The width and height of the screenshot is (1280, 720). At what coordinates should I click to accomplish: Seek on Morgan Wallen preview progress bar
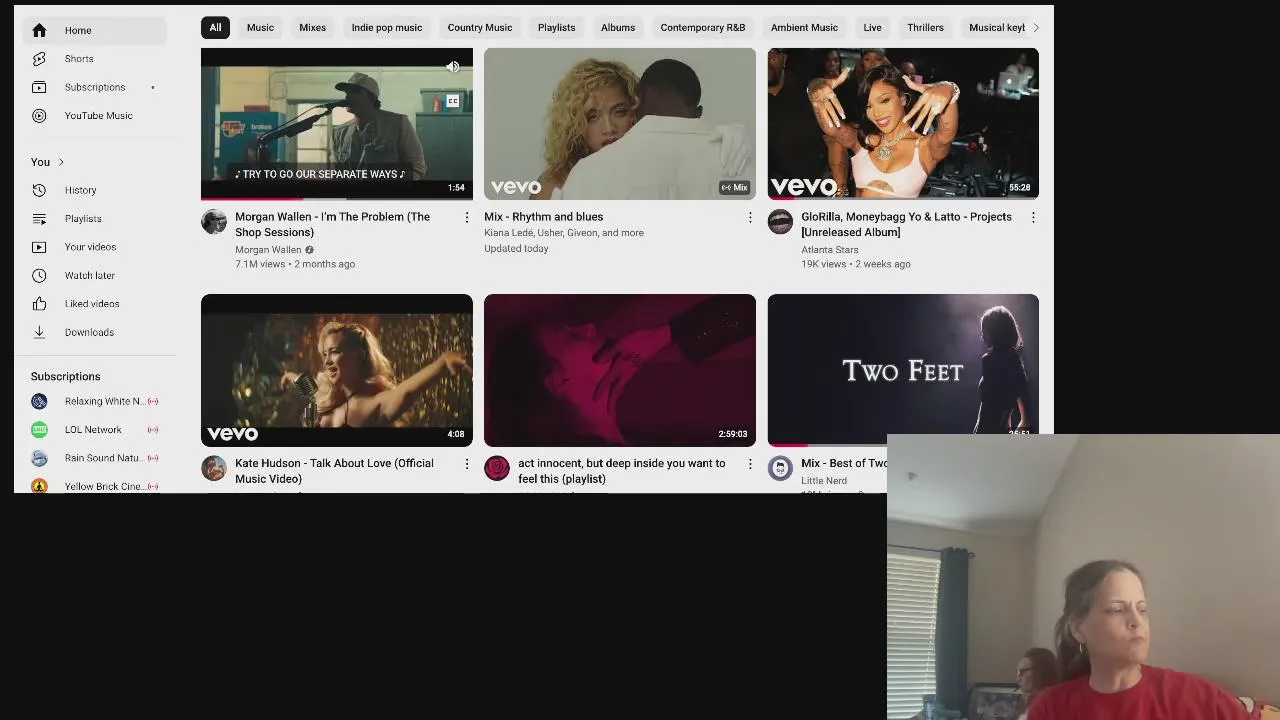point(337,198)
